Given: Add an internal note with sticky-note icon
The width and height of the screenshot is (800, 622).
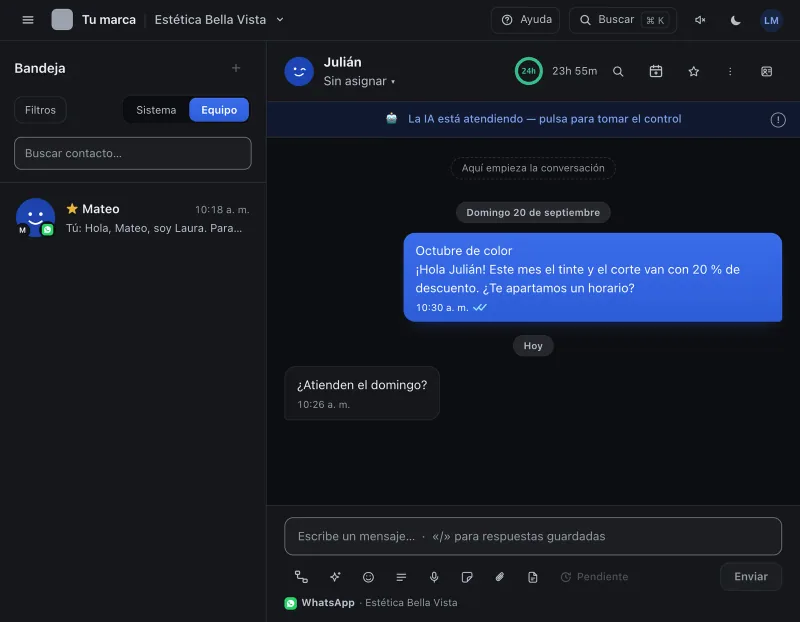Looking at the screenshot, I should [466, 577].
